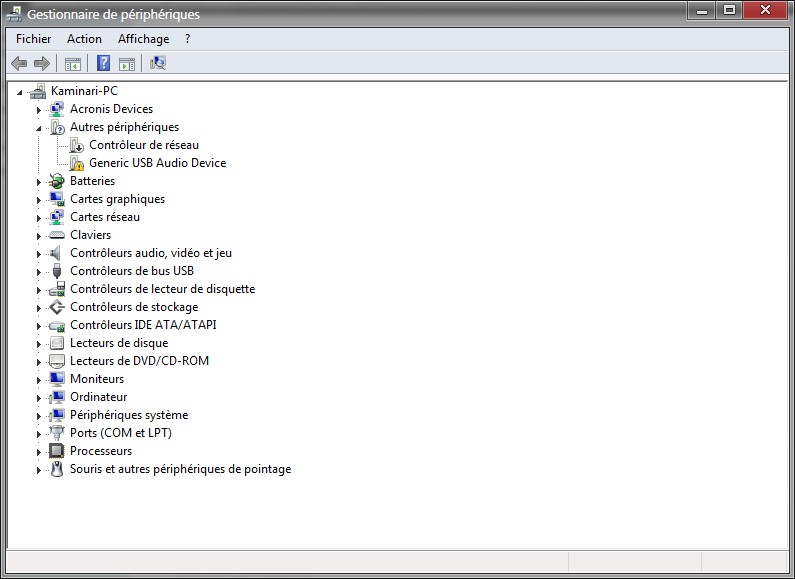The width and height of the screenshot is (795, 579).
Task: Expand Périphériques système node arrow
Action: (x=39, y=416)
